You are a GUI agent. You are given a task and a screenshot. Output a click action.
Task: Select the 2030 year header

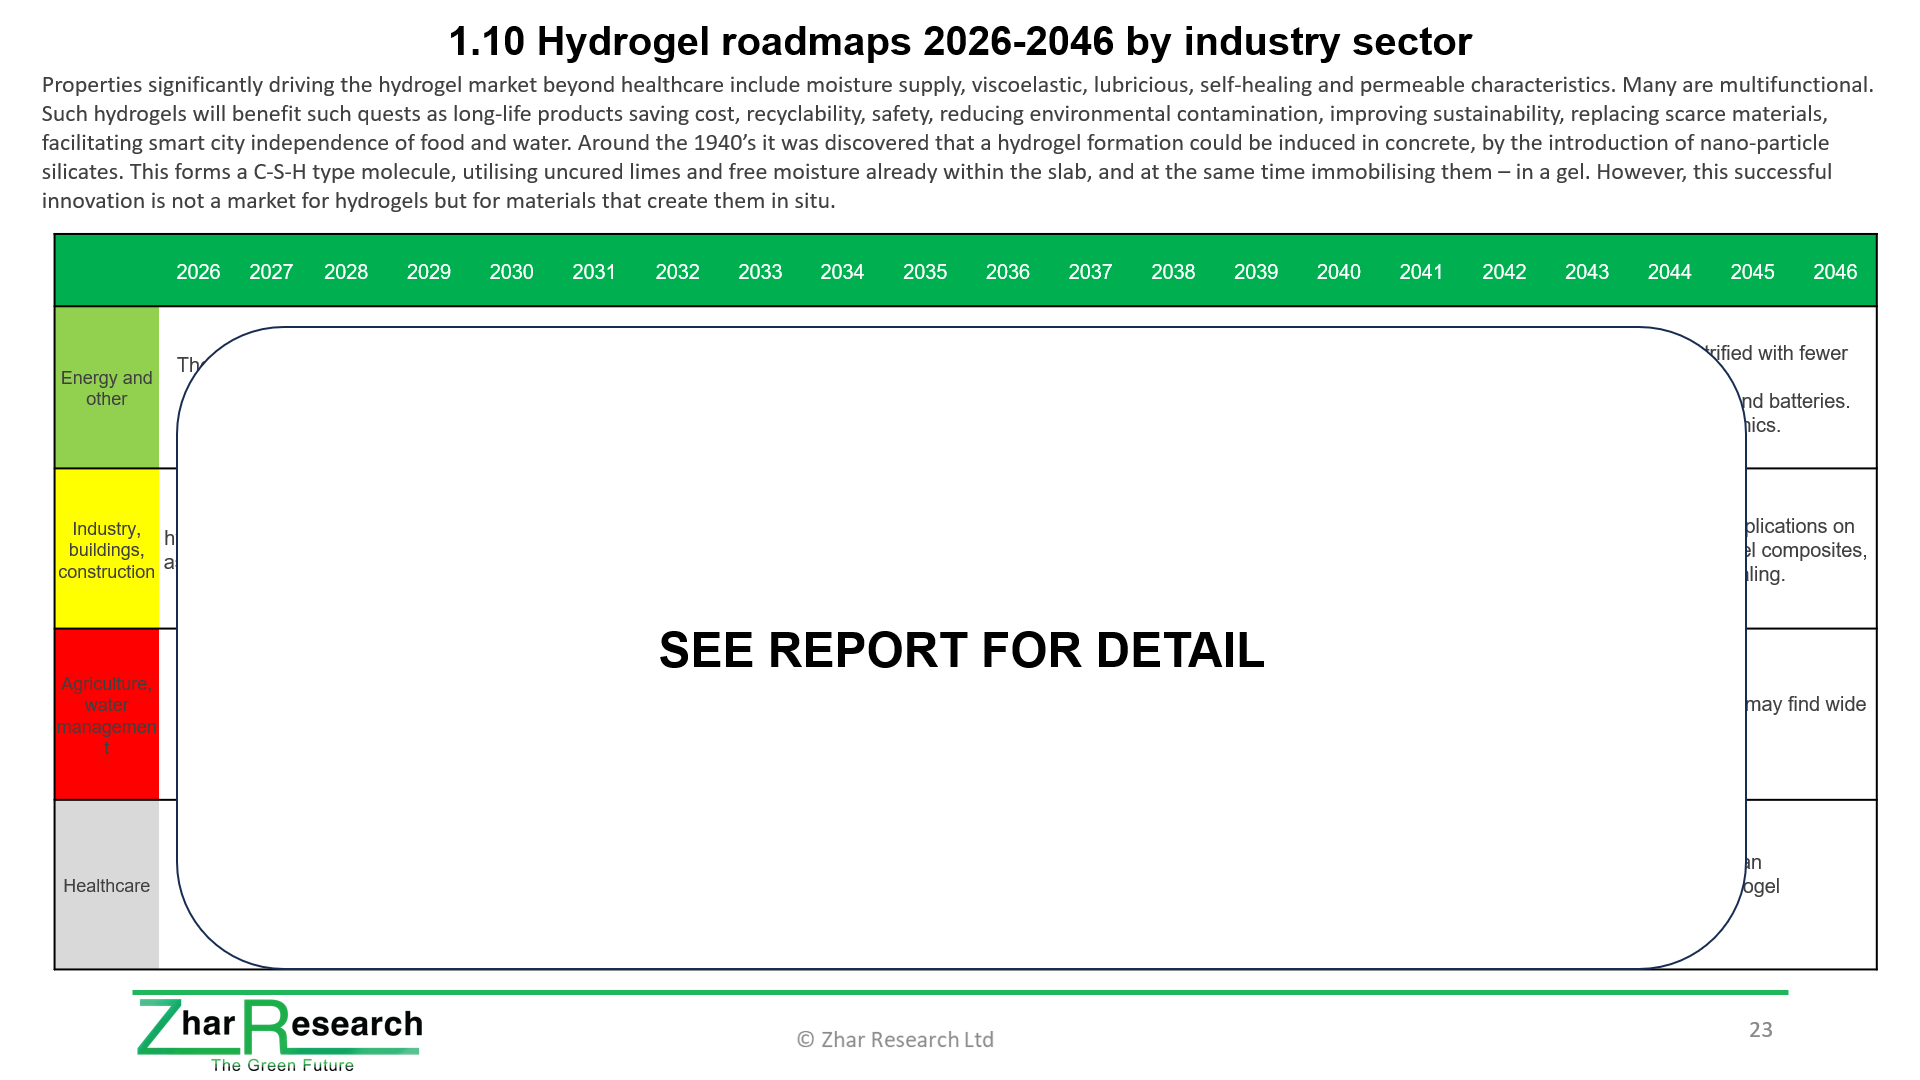pos(511,272)
